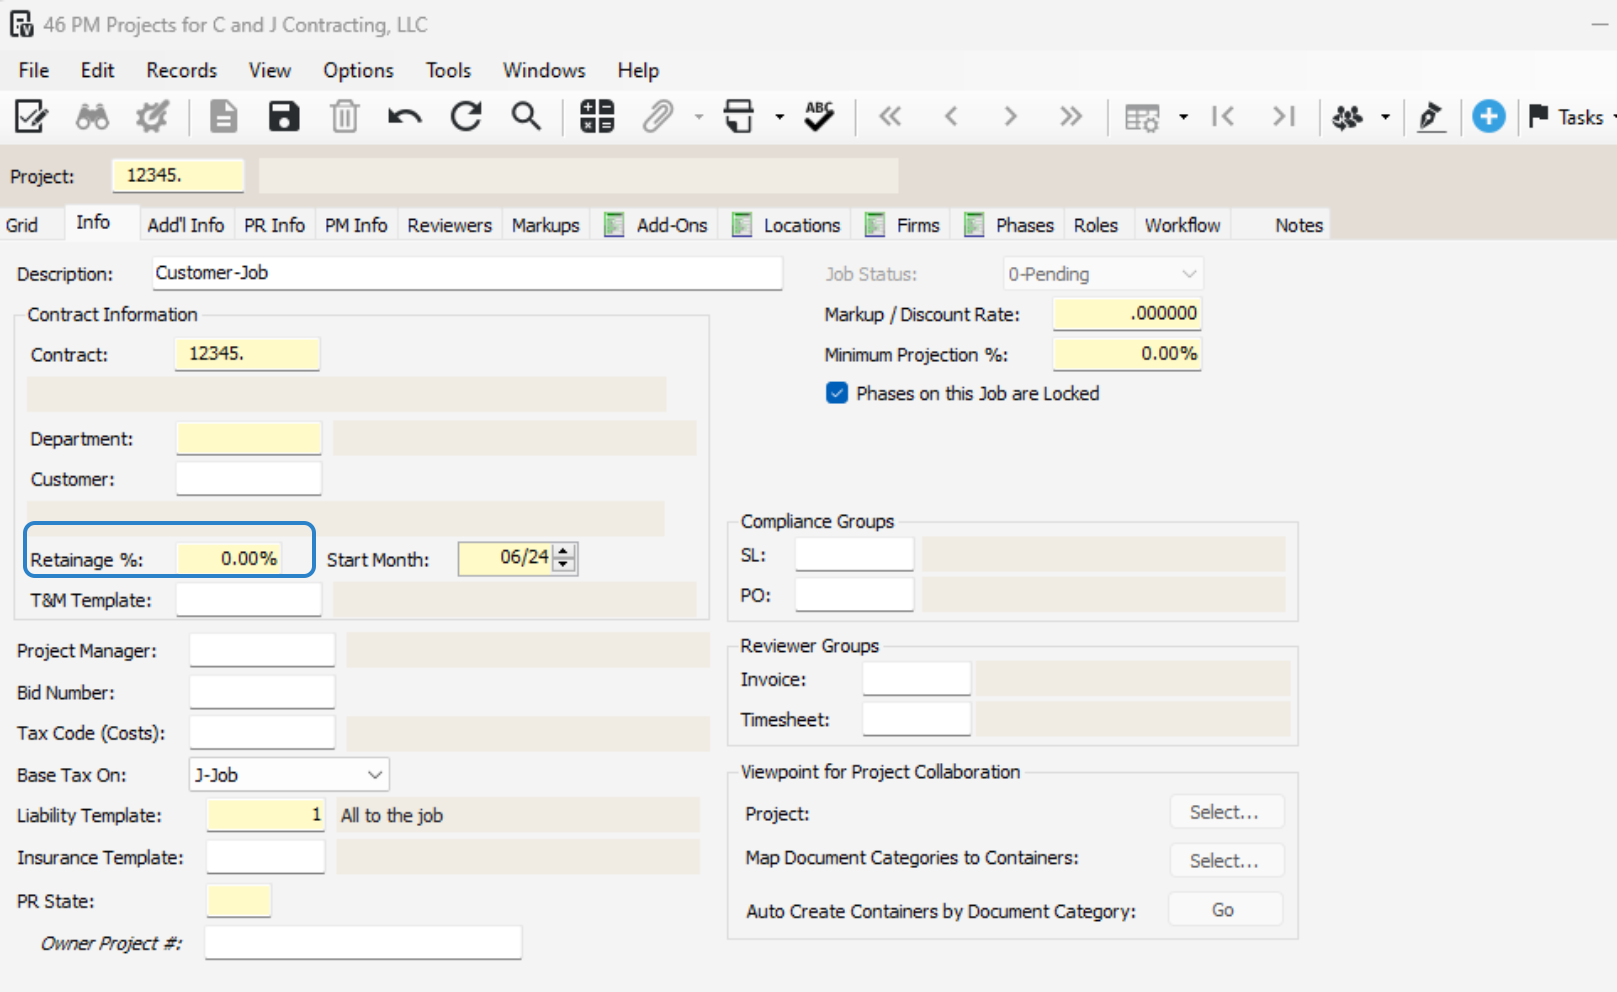Click Go to auto create containers
1617x992 pixels.
[x=1224, y=910]
